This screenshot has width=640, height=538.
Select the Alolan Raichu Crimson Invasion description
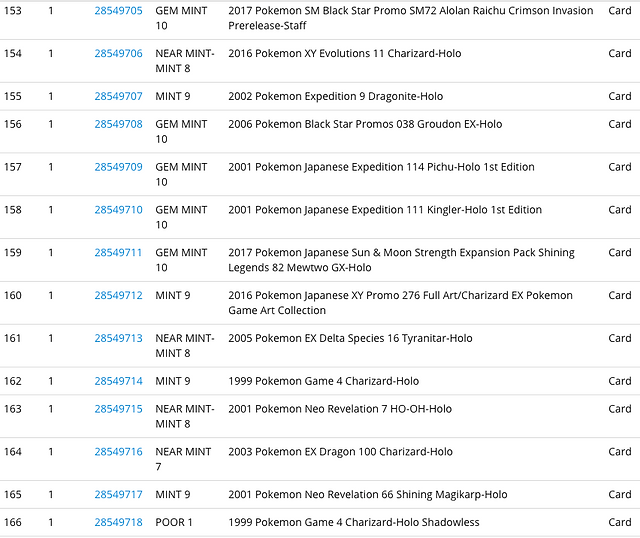click(x=411, y=18)
